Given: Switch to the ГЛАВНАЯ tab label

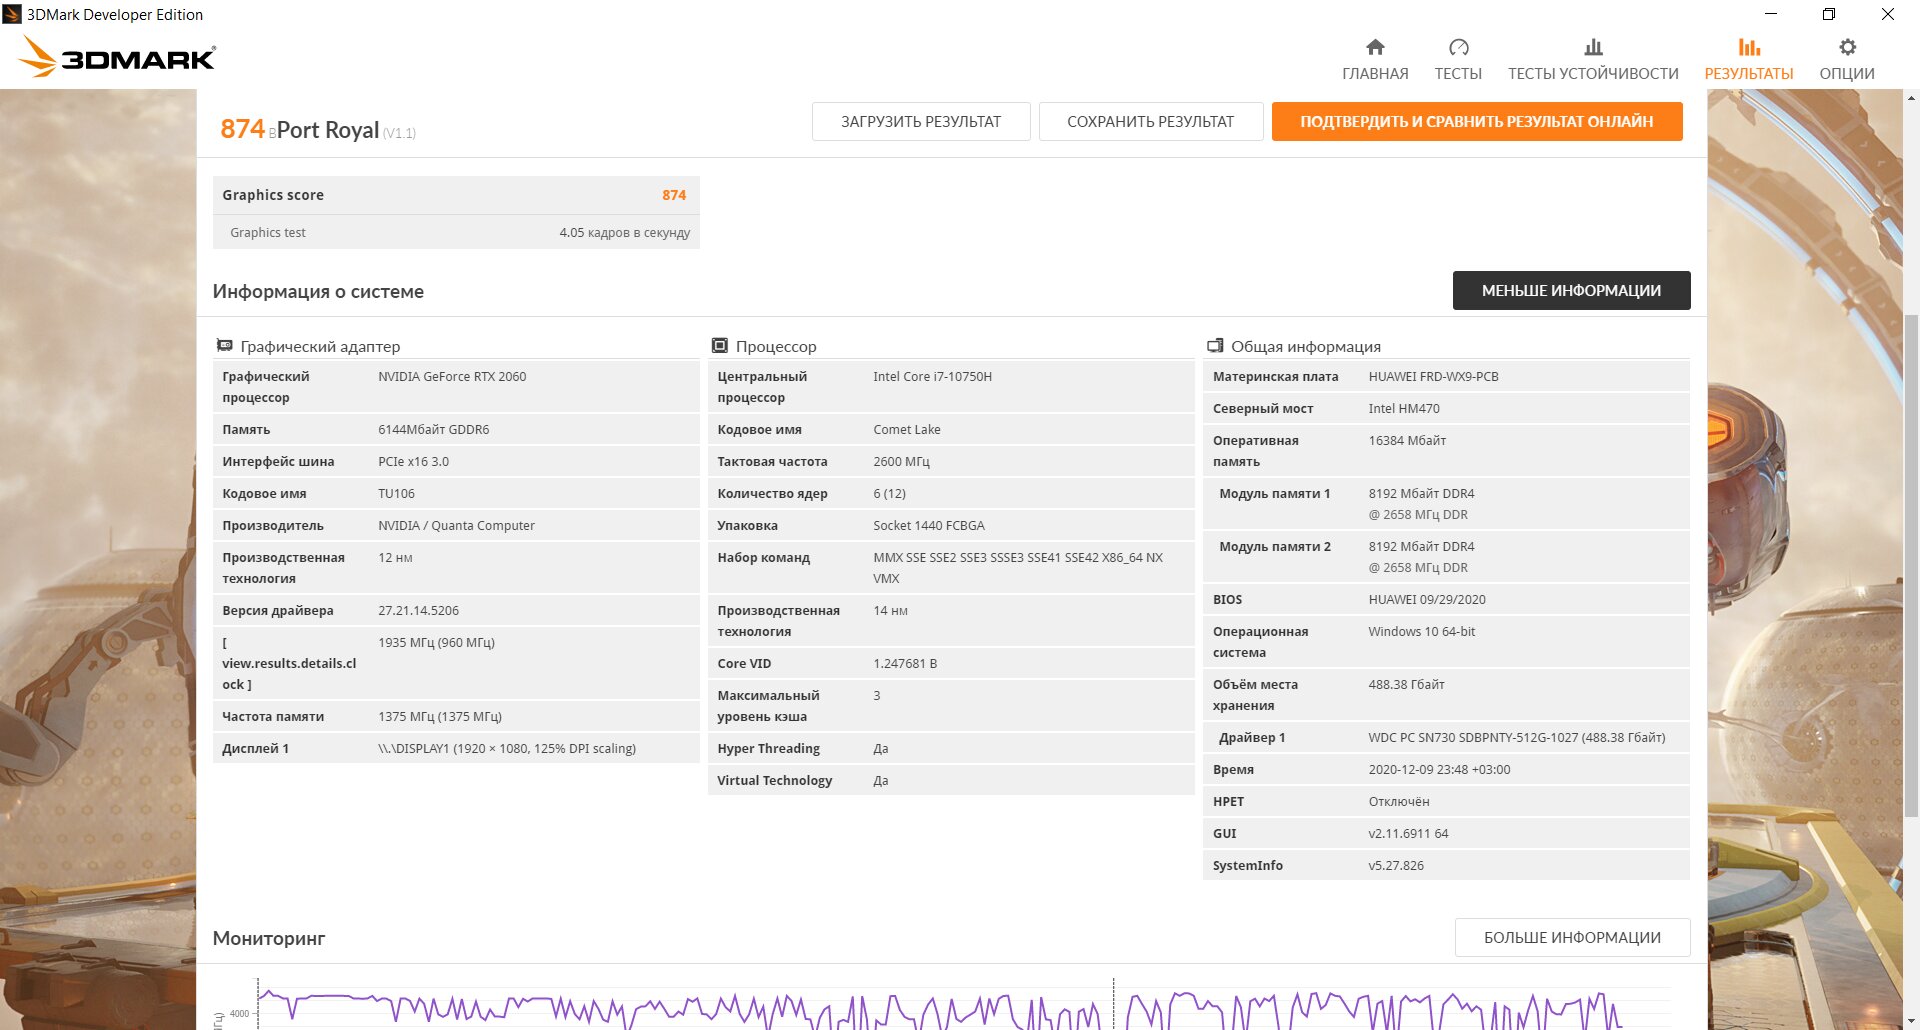Looking at the screenshot, I should click(x=1375, y=74).
